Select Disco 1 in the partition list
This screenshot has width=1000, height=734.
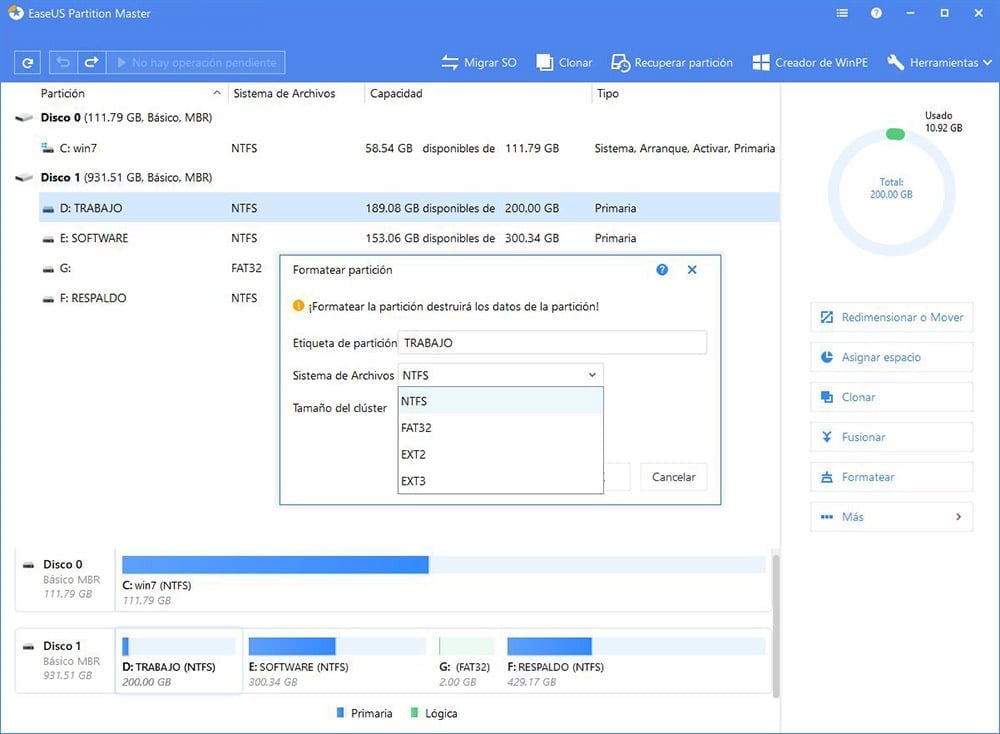tap(126, 177)
